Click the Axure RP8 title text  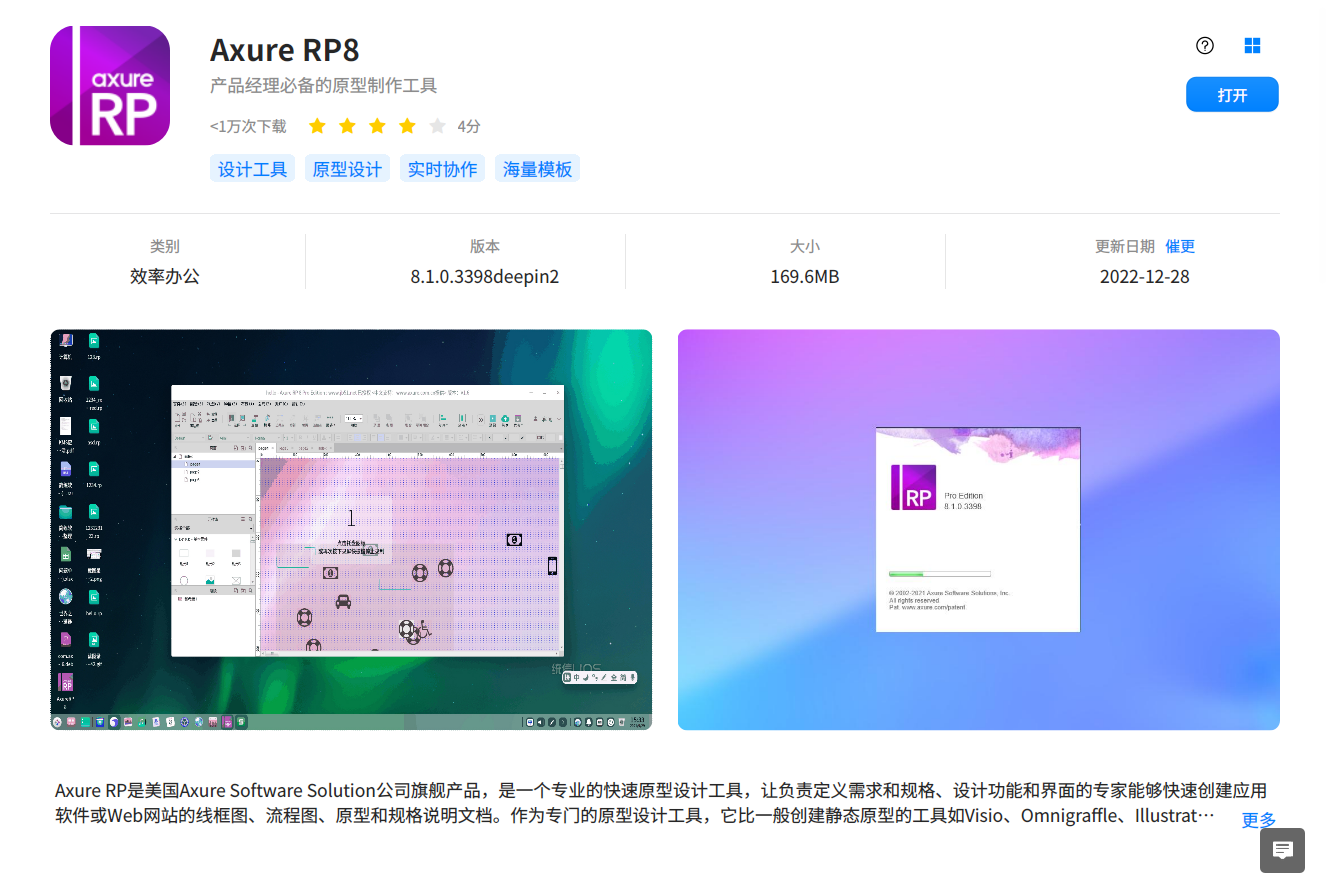[285, 49]
